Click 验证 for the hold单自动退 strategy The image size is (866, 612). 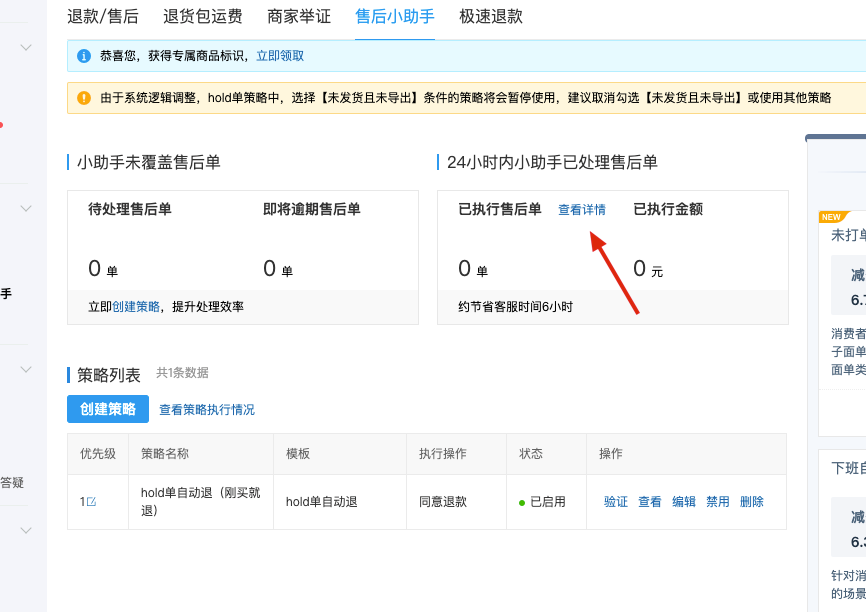click(x=616, y=502)
